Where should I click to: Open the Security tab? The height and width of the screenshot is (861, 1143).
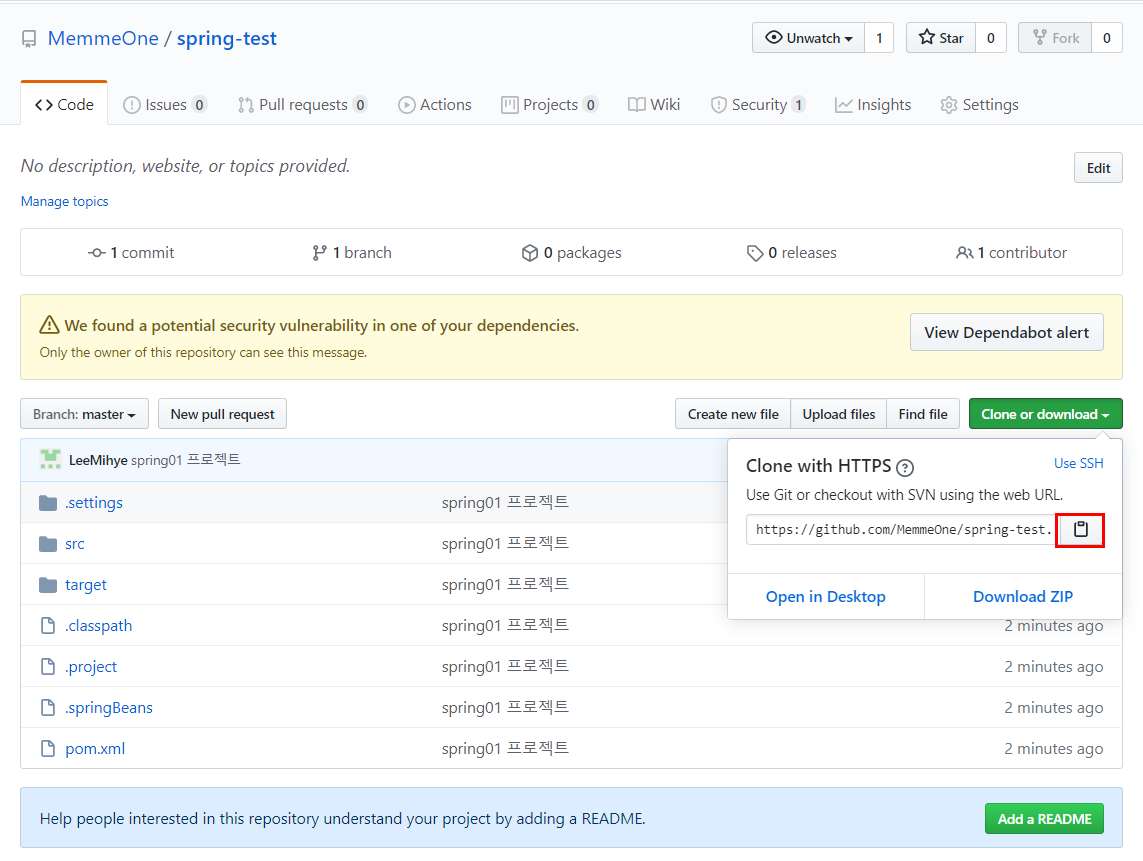pyautogui.click(x=758, y=105)
